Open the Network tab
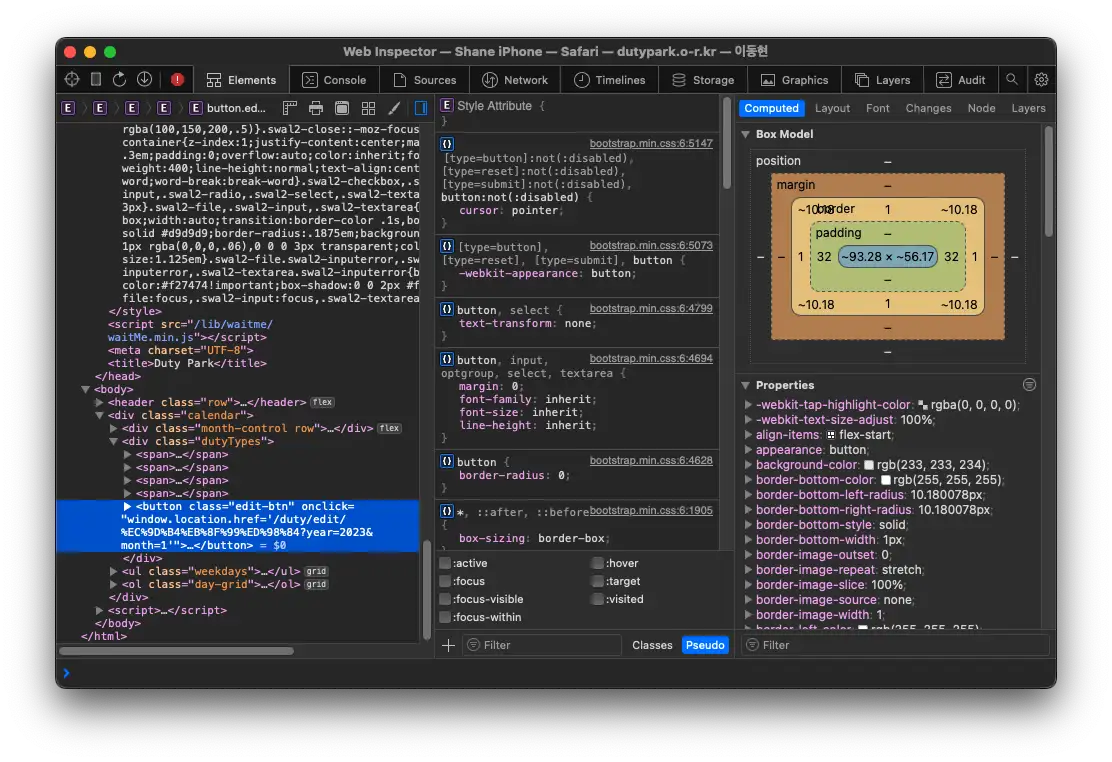1112x762 pixels. coord(515,79)
